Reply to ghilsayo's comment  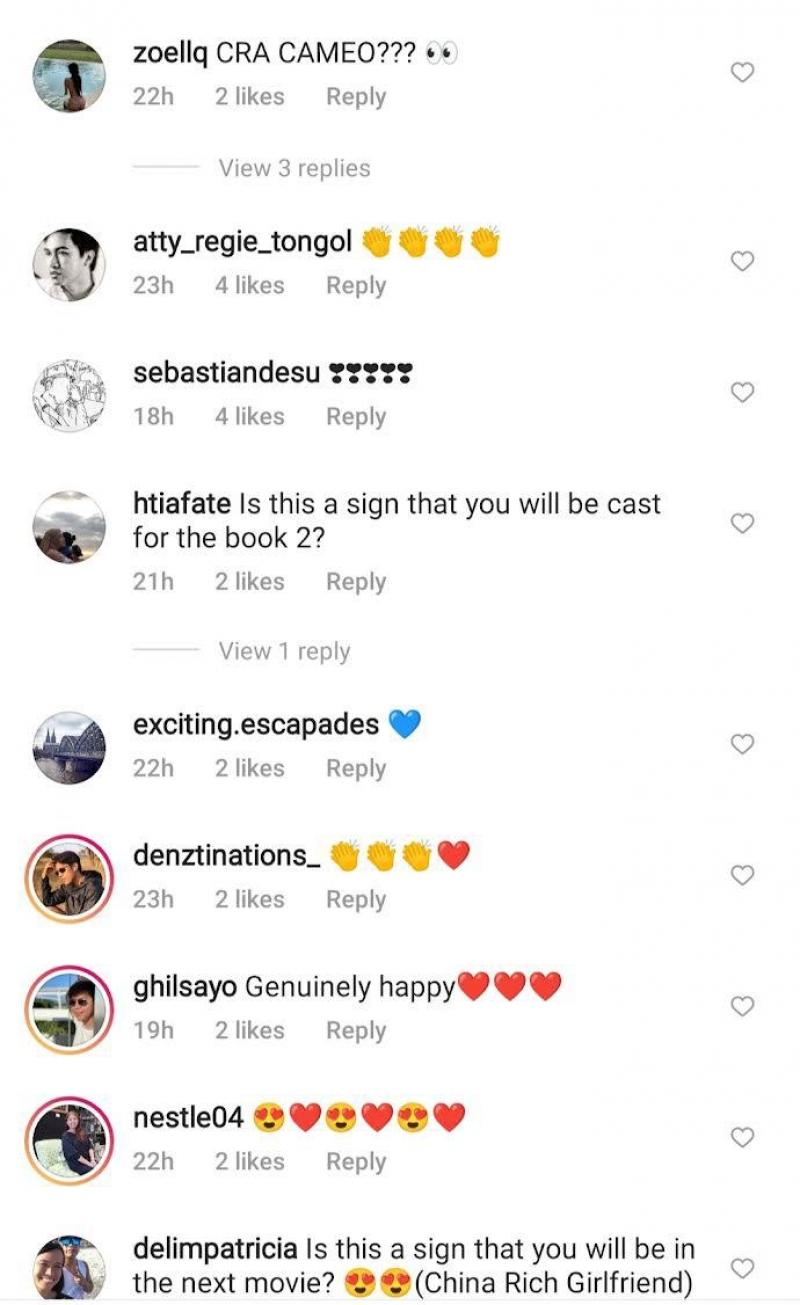356,1030
